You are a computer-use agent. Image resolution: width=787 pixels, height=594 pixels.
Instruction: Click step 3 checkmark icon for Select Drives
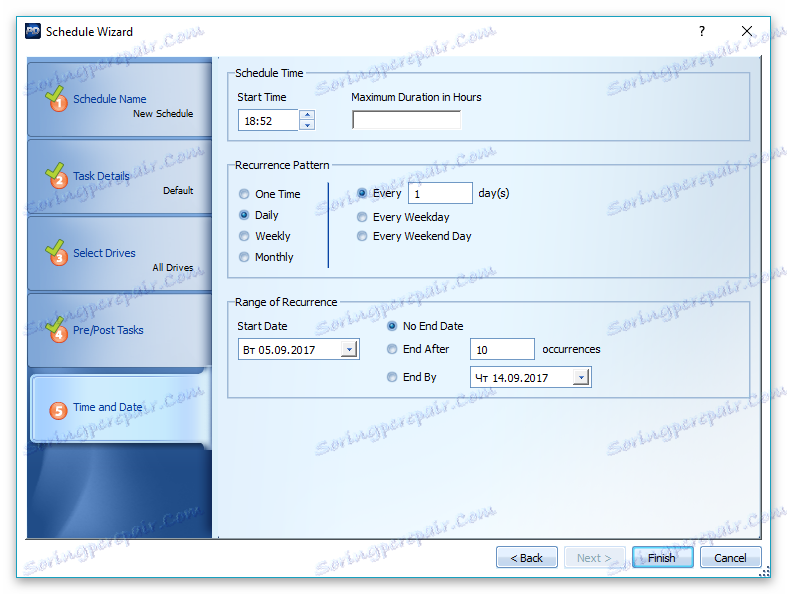tap(56, 252)
